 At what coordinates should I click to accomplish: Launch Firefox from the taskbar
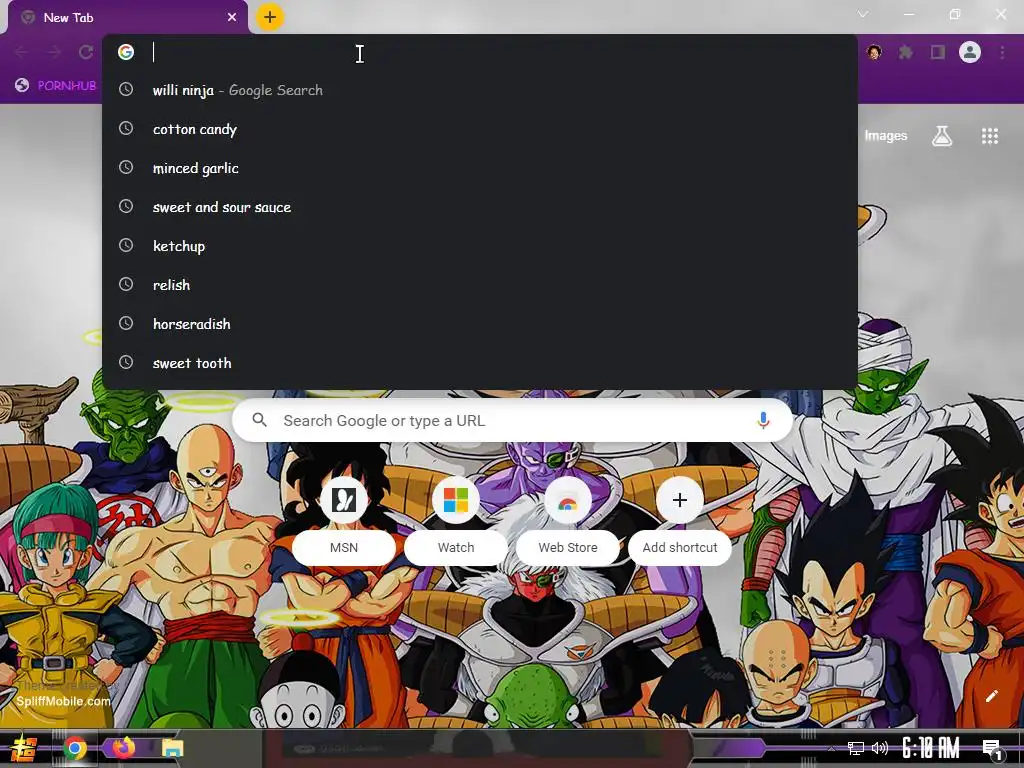123,748
